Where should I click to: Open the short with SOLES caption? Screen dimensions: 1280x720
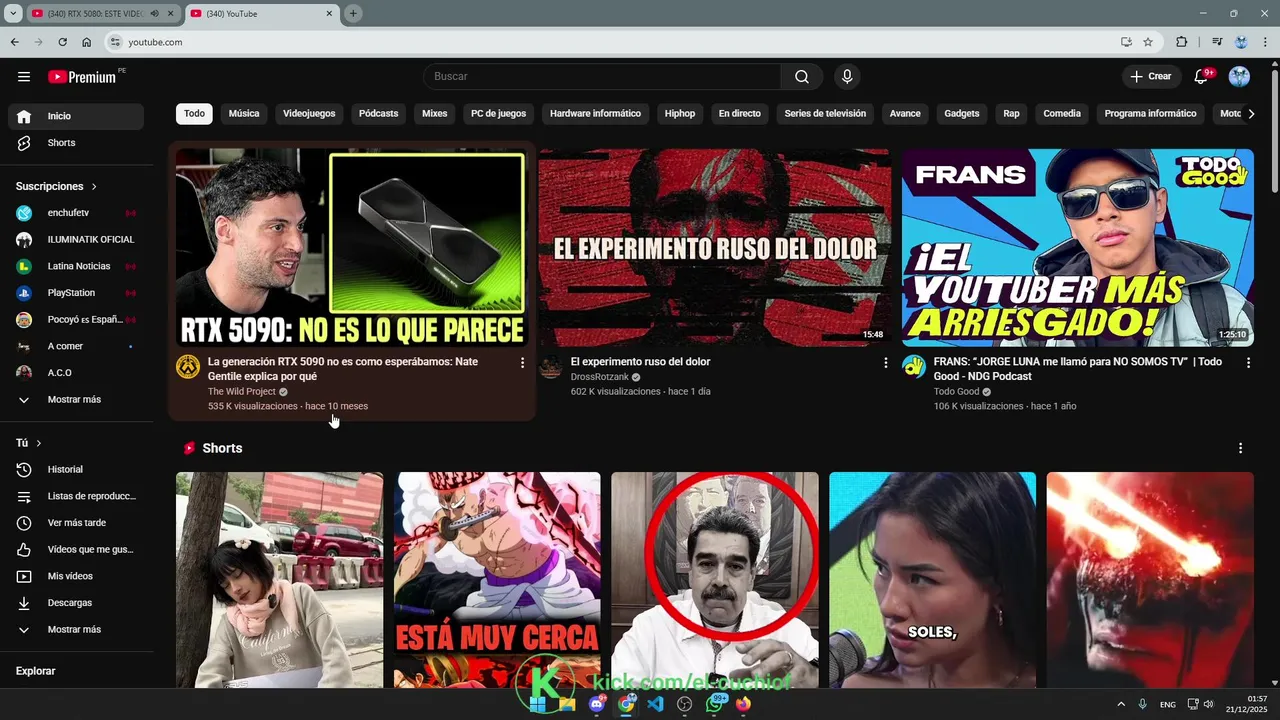coord(932,580)
